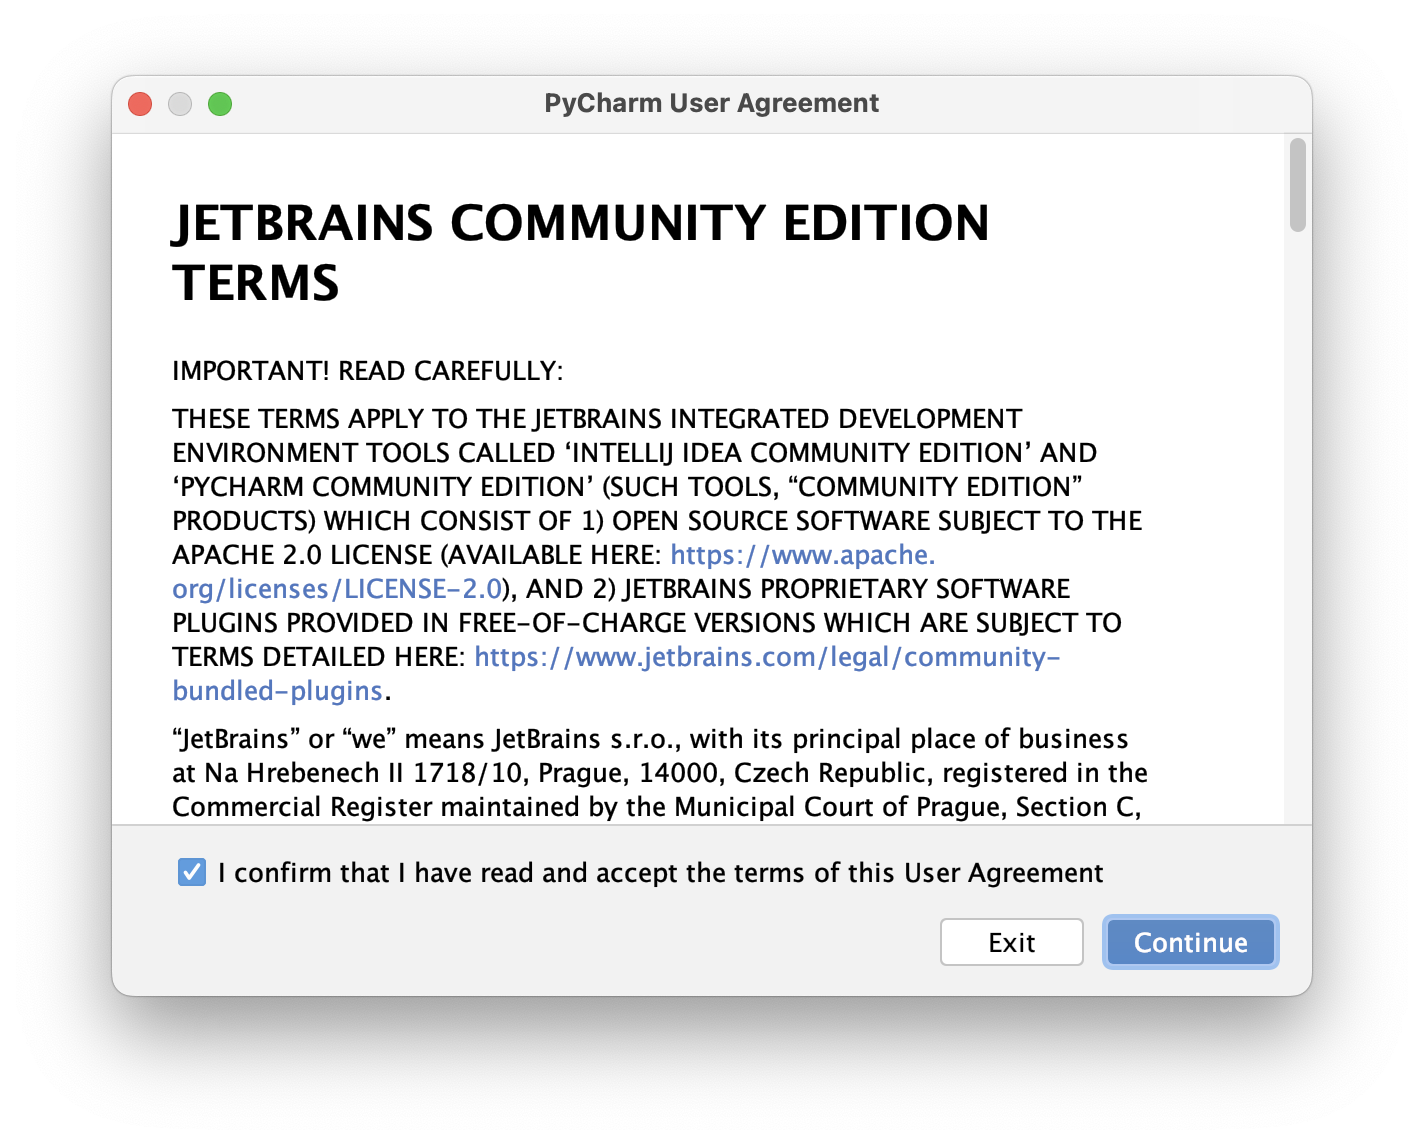Click the agreement text scrollbar thumb

coord(1297,185)
